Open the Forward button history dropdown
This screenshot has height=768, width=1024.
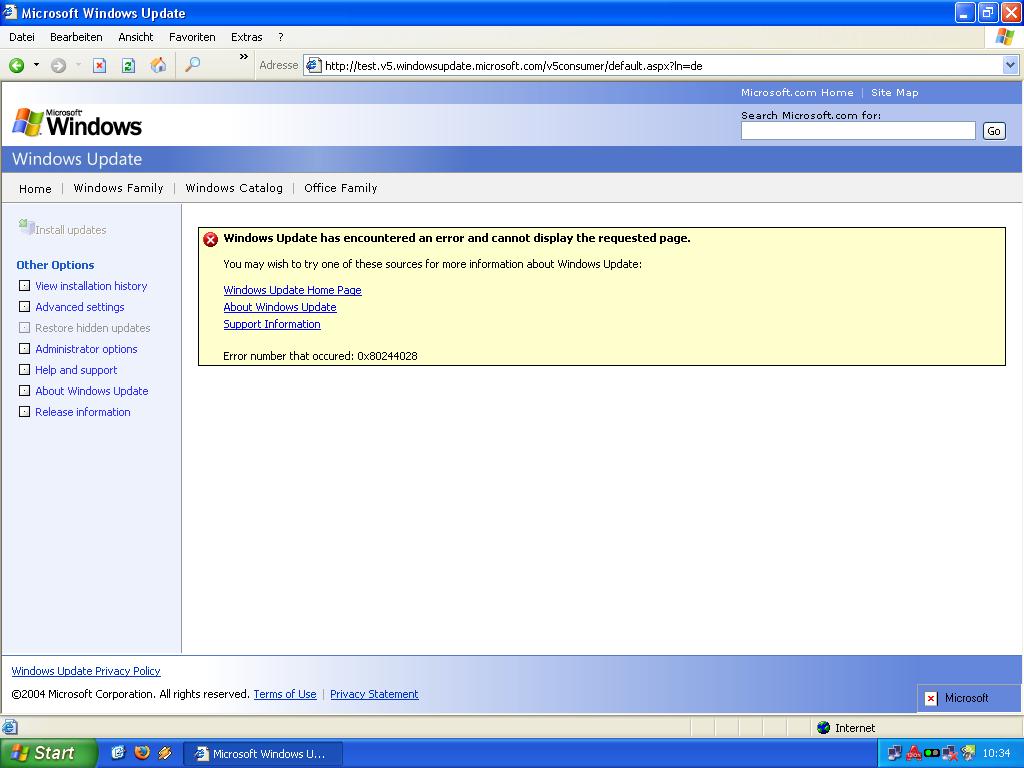[78, 65]
